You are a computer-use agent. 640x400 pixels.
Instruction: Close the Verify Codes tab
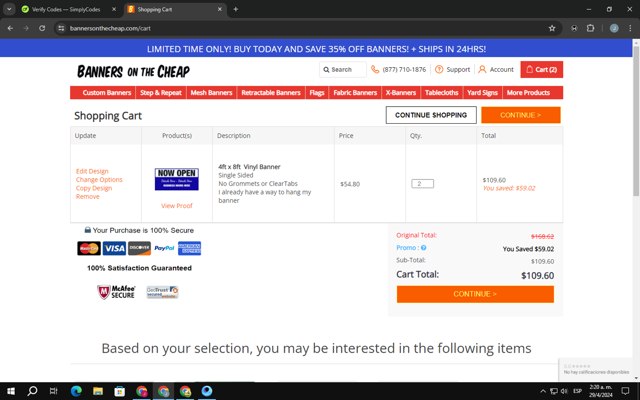[114, 9]
